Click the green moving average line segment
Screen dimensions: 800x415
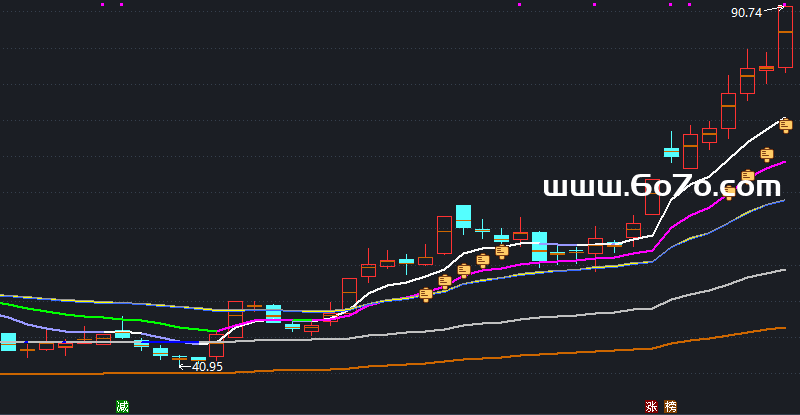click(x=150, y=322)
